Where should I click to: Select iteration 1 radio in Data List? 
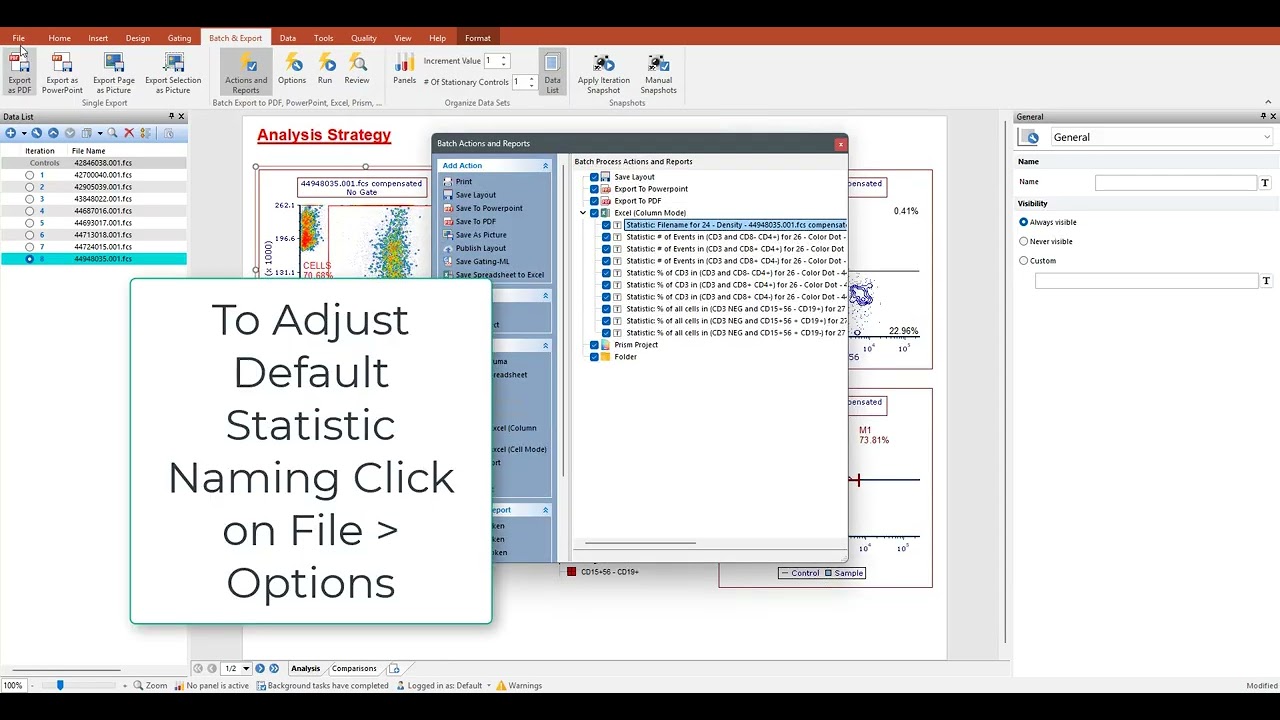click(29, 175)
